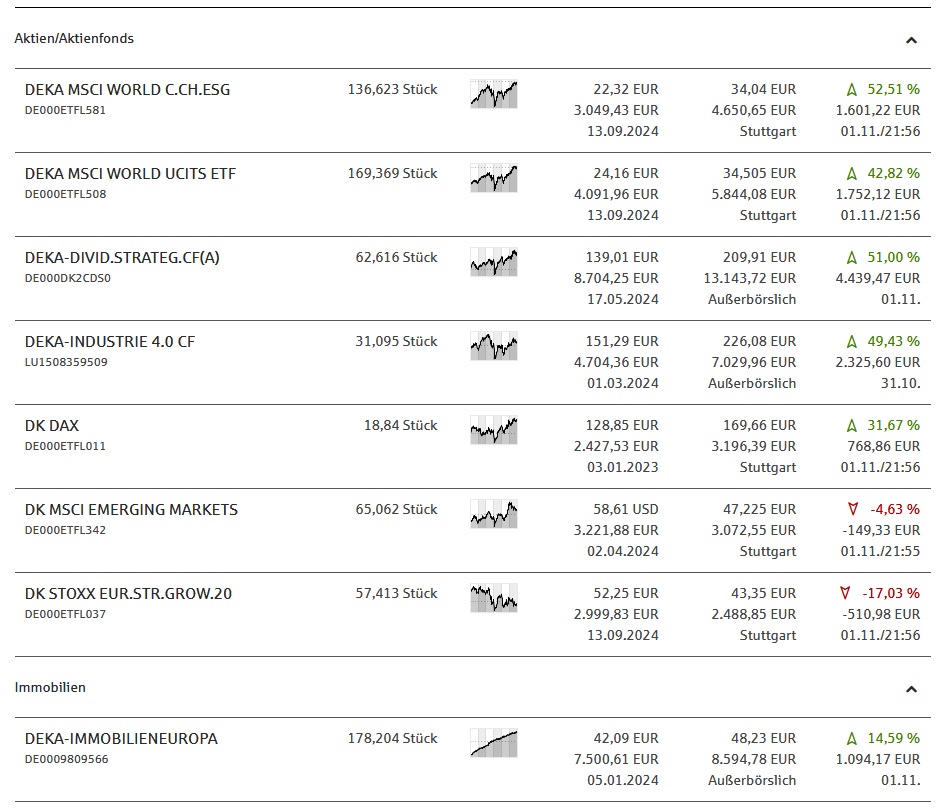Click the red down arrow beside -4,63 %
The image size is (943, 812).
pos(852,510)
